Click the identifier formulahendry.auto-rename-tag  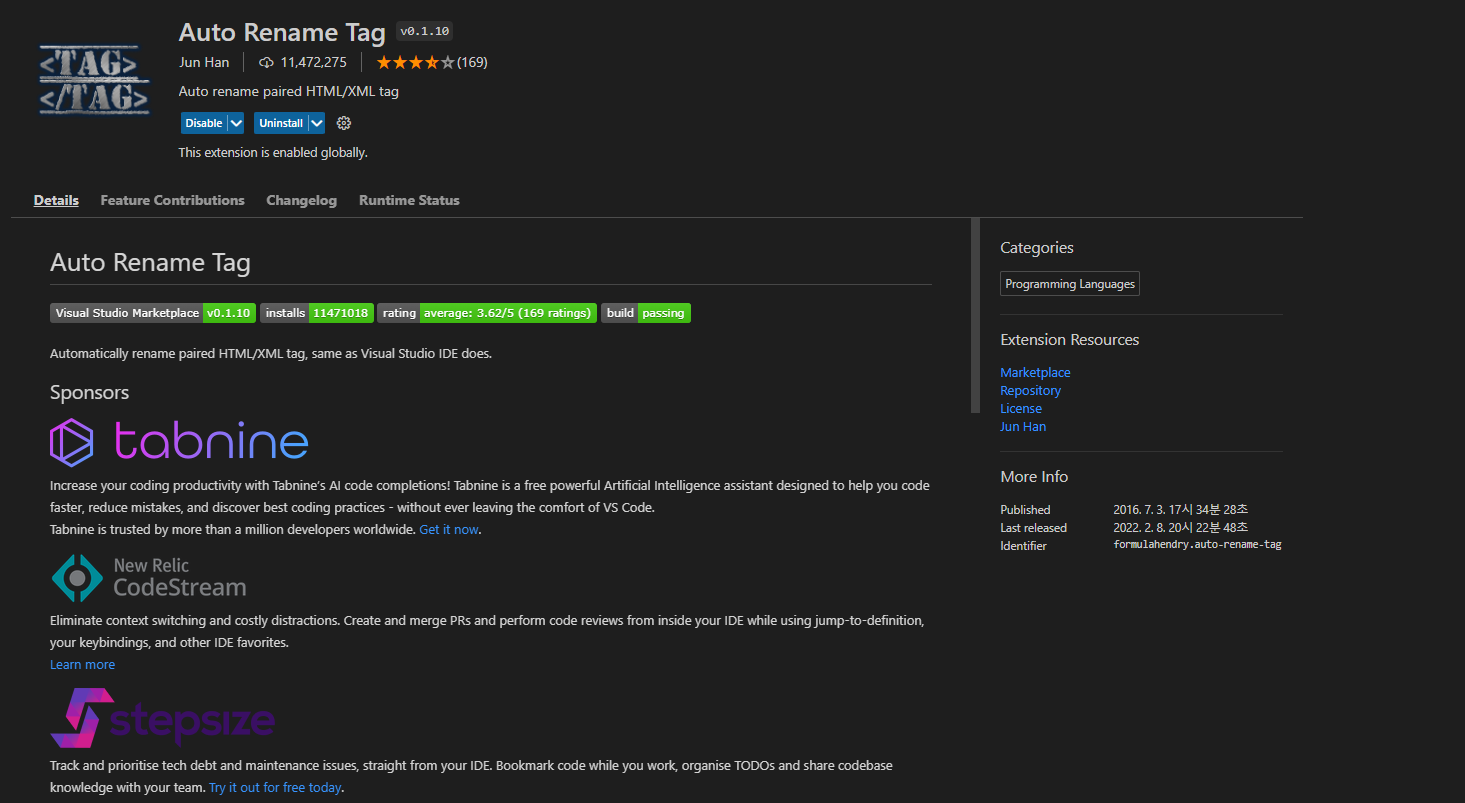point(1197,545)
